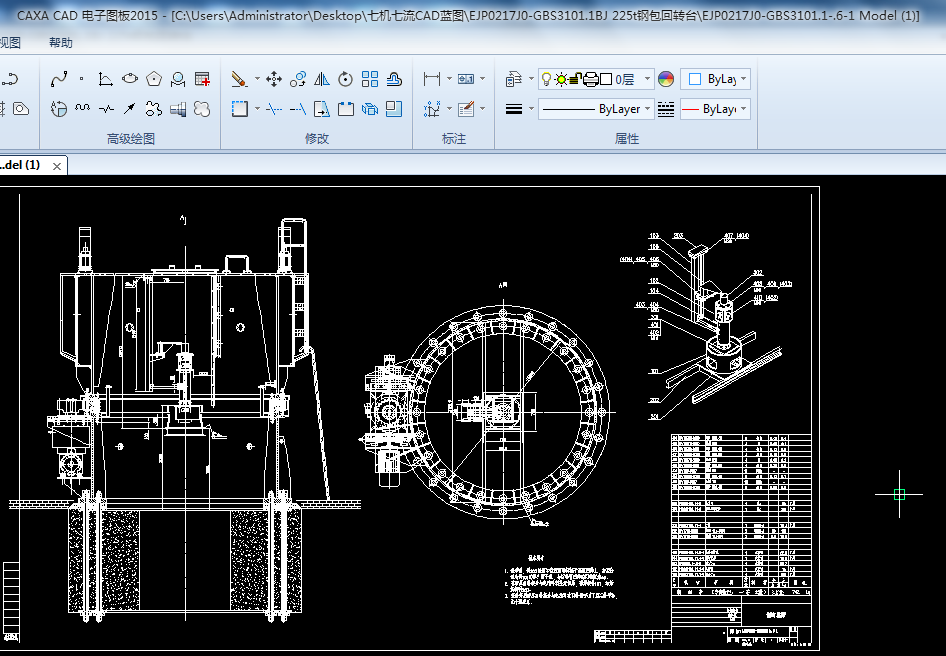The width and height of the screenshot is (946, 656).
Task: Click the array pattern tool
Action: click(370, 79)
